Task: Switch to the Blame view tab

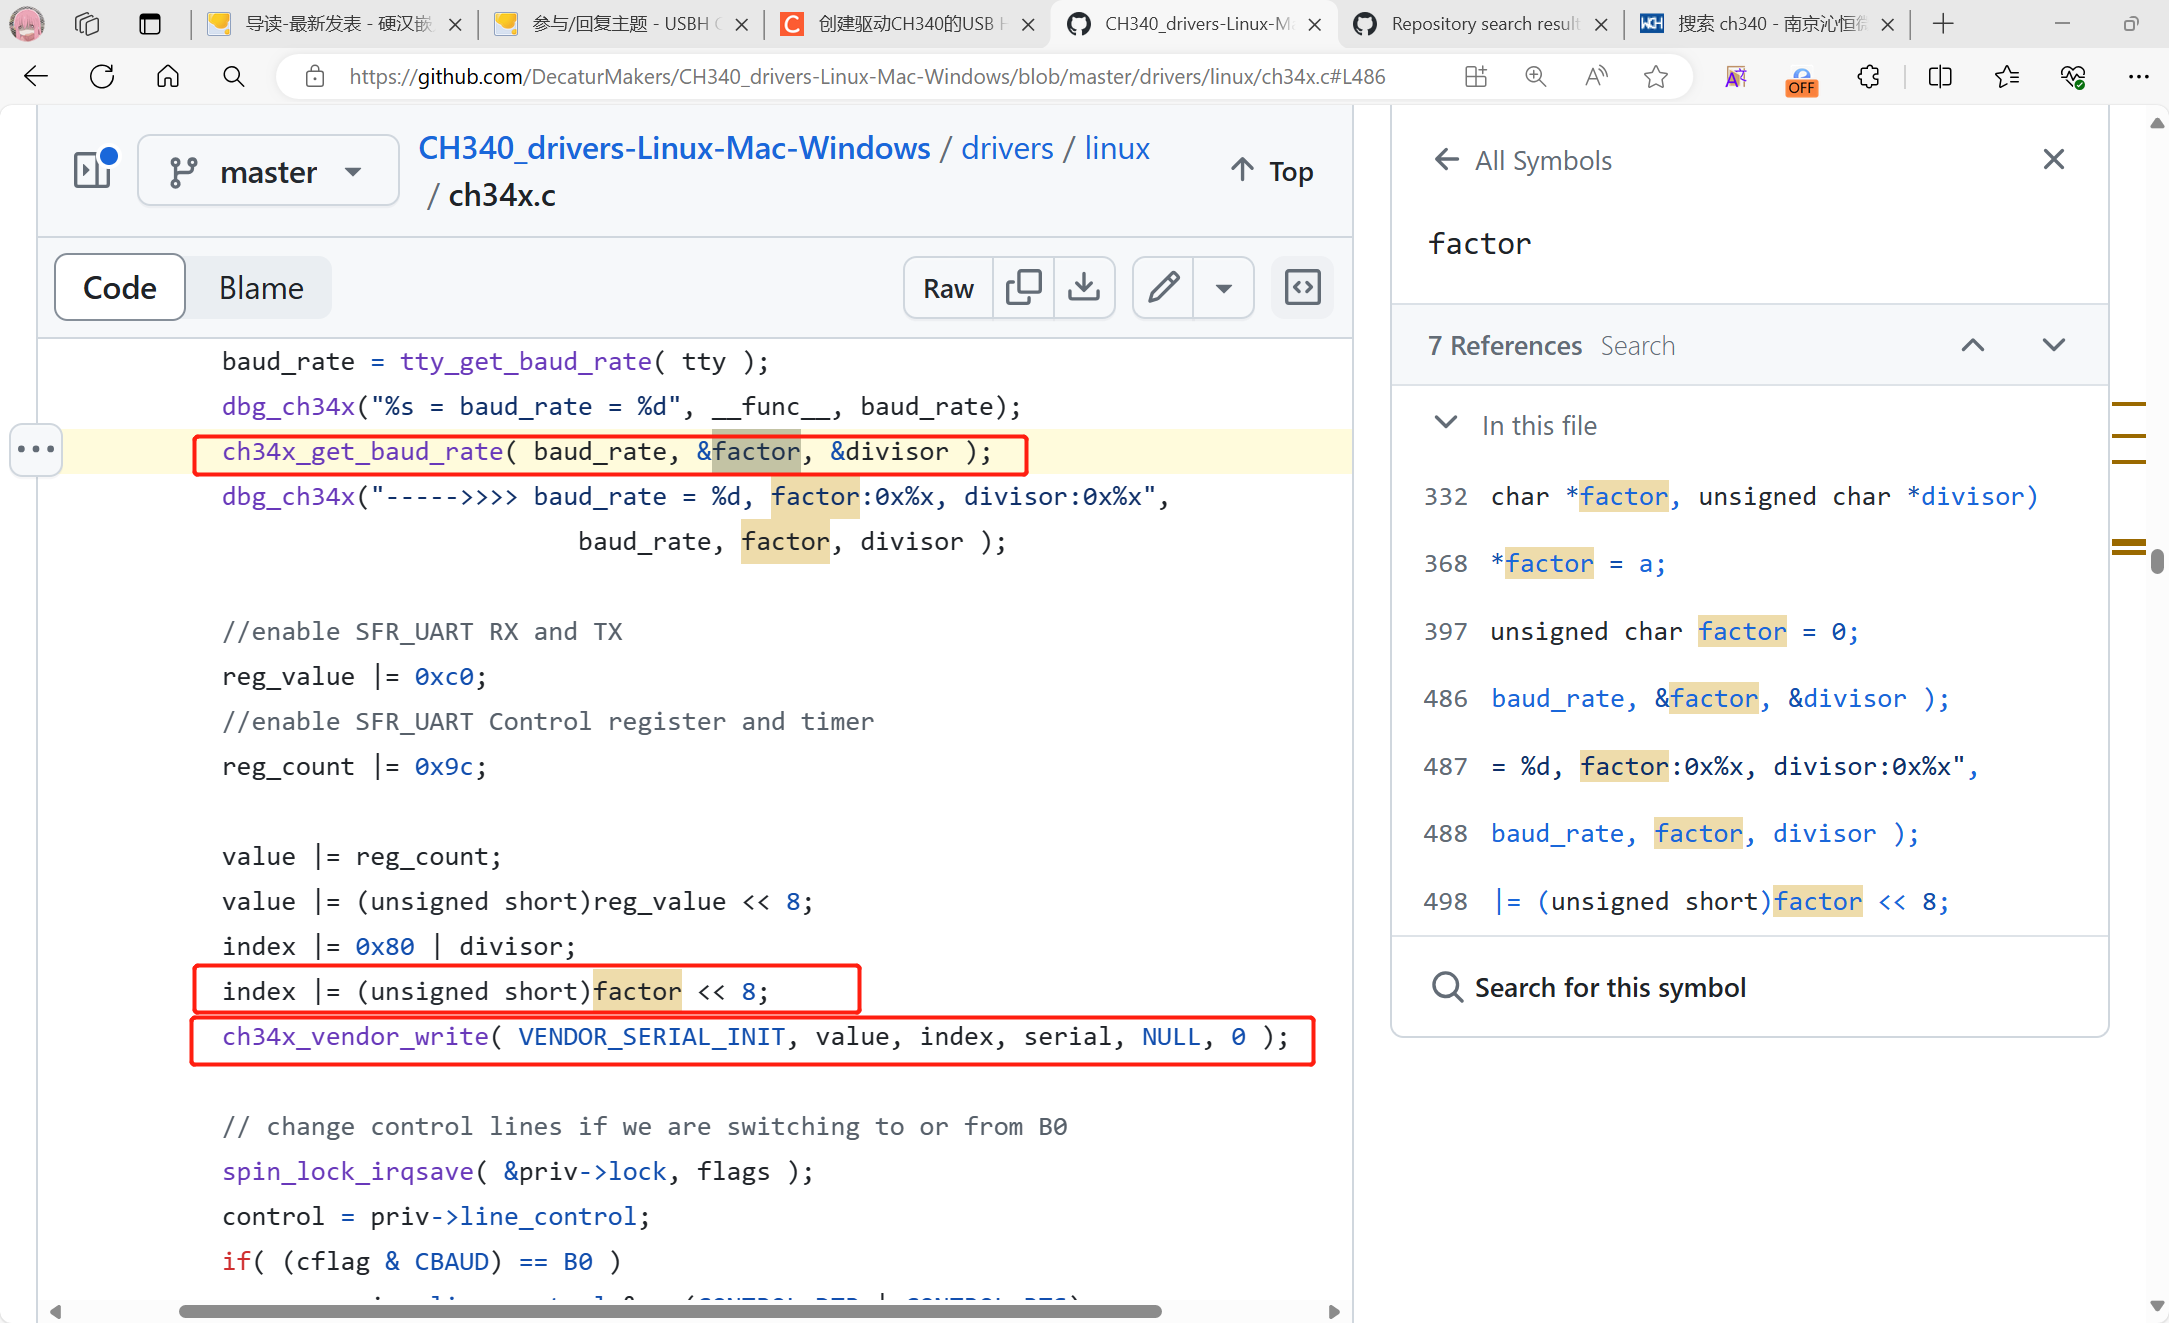Action: tap(261, 288)
